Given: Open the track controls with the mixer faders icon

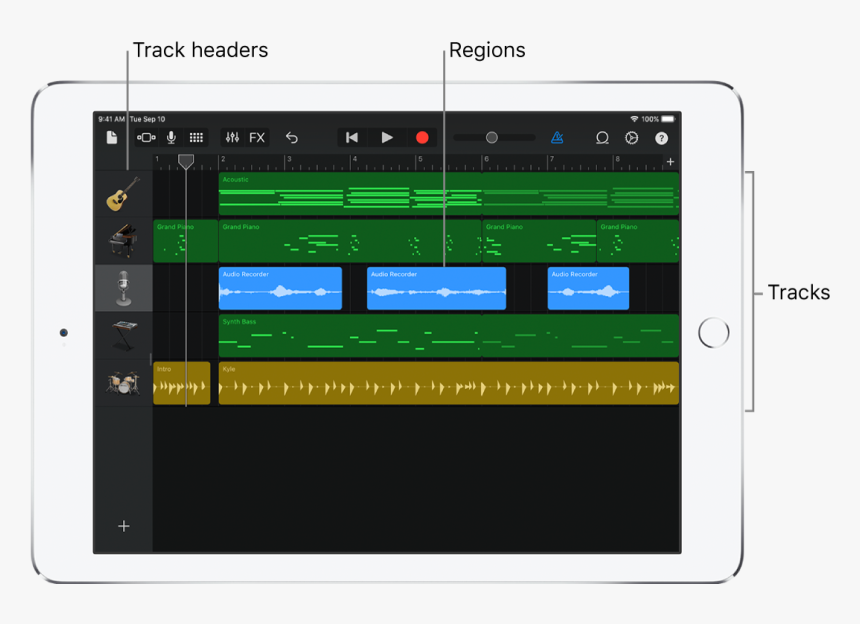Looking at the screenshot, I should (x=232, y=137).
